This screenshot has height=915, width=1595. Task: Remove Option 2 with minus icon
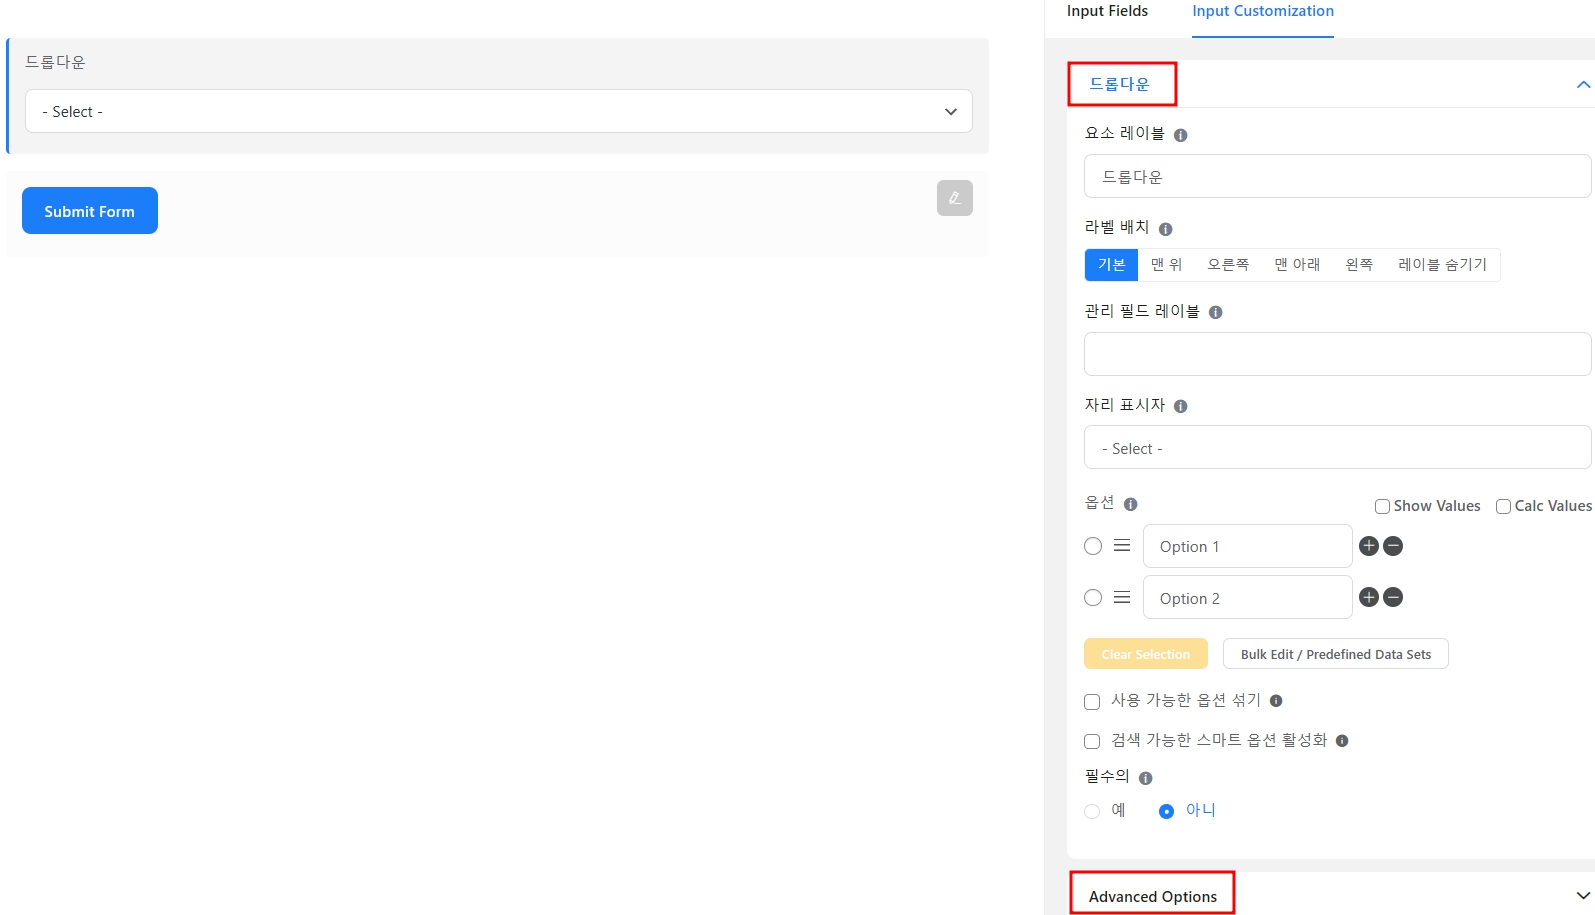point(1393,597)
